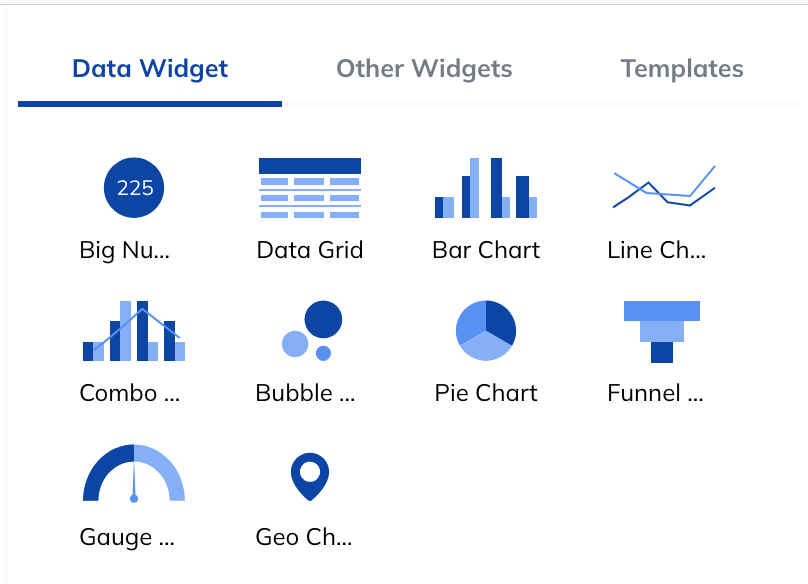Select the Data Widget tab
808x584 pixels.
click(x=148, y=69)
